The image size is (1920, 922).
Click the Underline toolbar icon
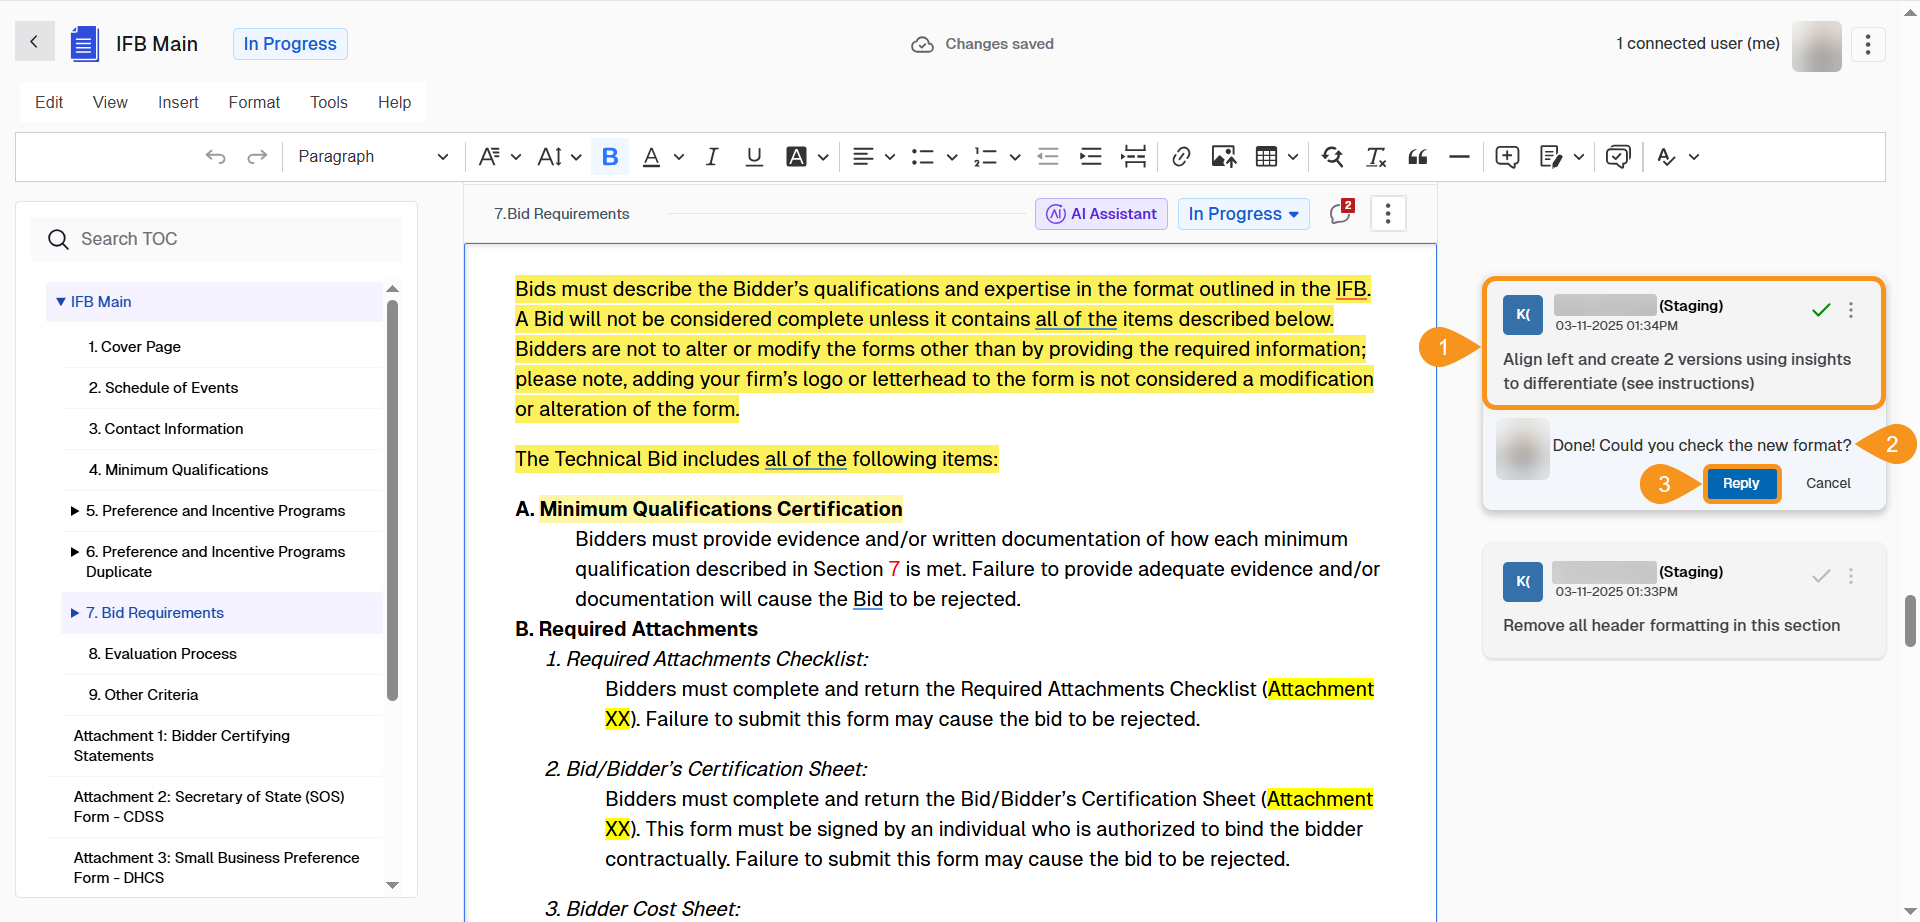[x=754, y=157]
